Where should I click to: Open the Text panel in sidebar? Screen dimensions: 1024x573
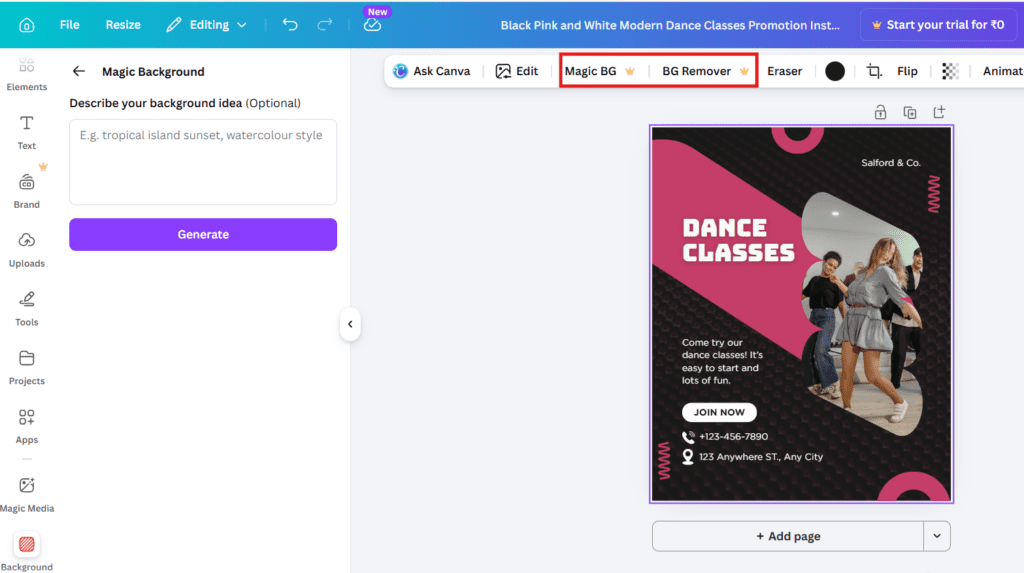pyautogui.click(x=27, y=131)
